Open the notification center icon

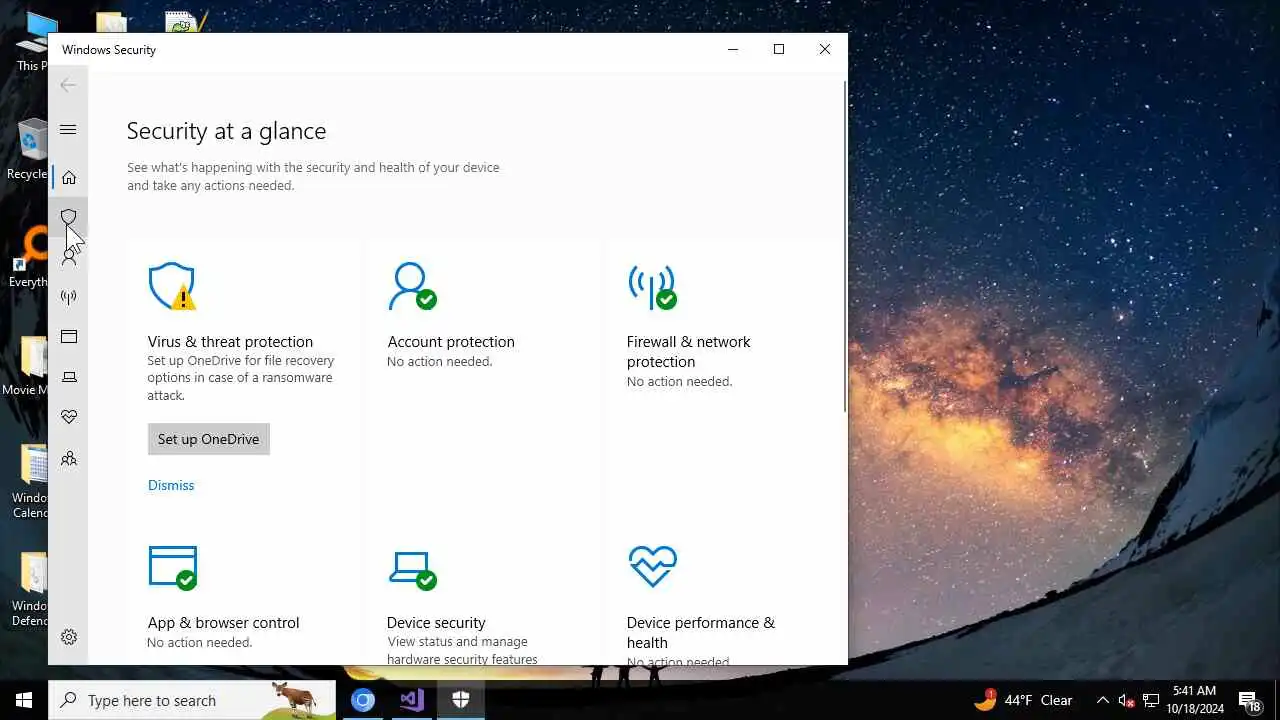(1249, 701)
